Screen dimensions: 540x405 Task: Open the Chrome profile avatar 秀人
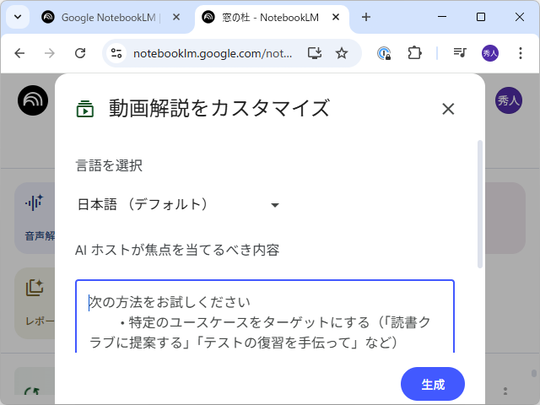click(490, 53)
